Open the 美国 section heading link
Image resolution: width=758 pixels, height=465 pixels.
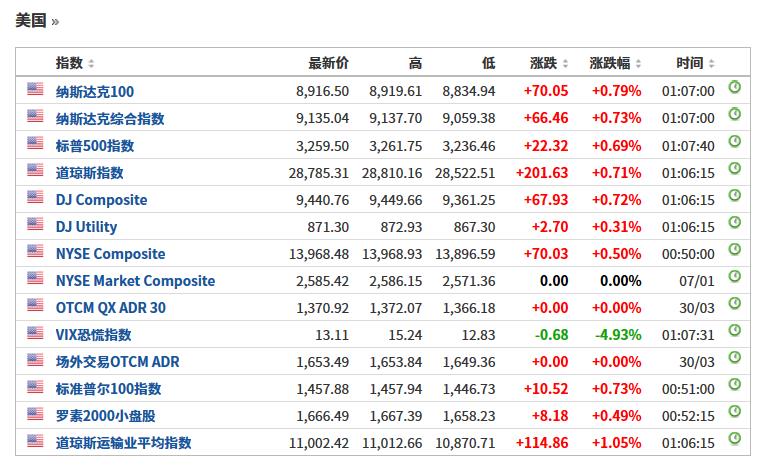(31, 21)
